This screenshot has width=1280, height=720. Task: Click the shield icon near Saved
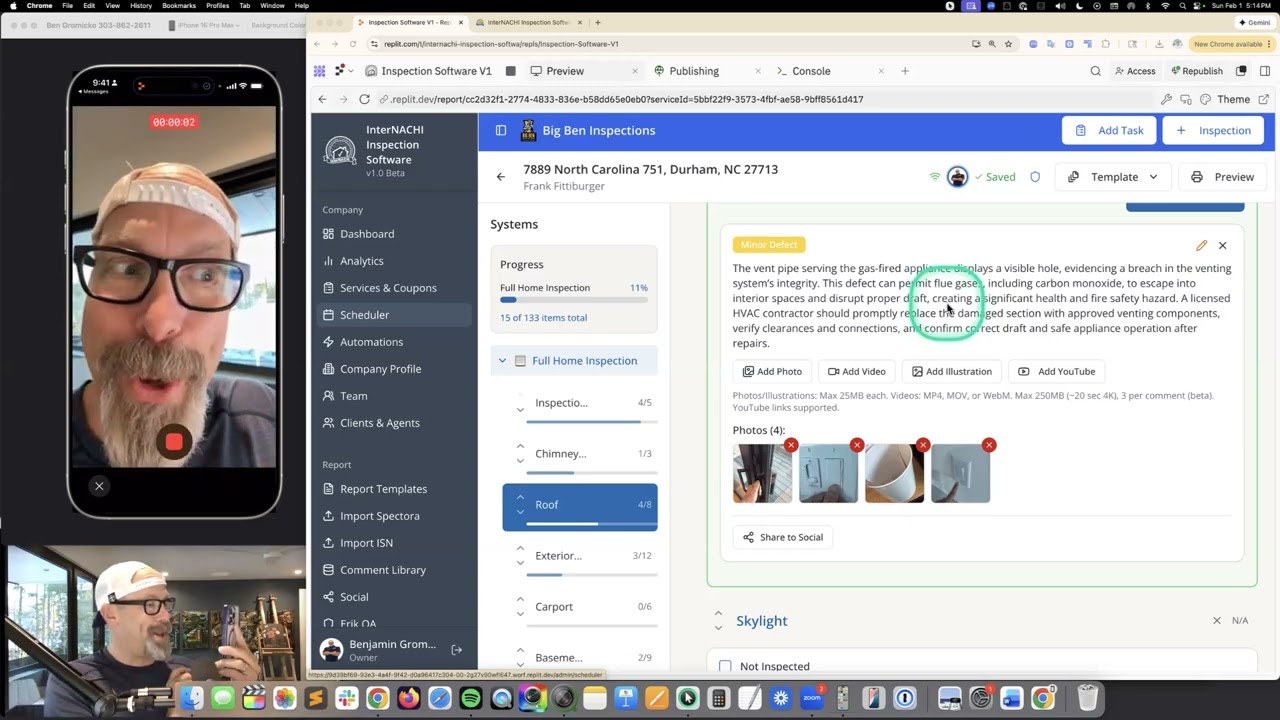[1035, 177]
